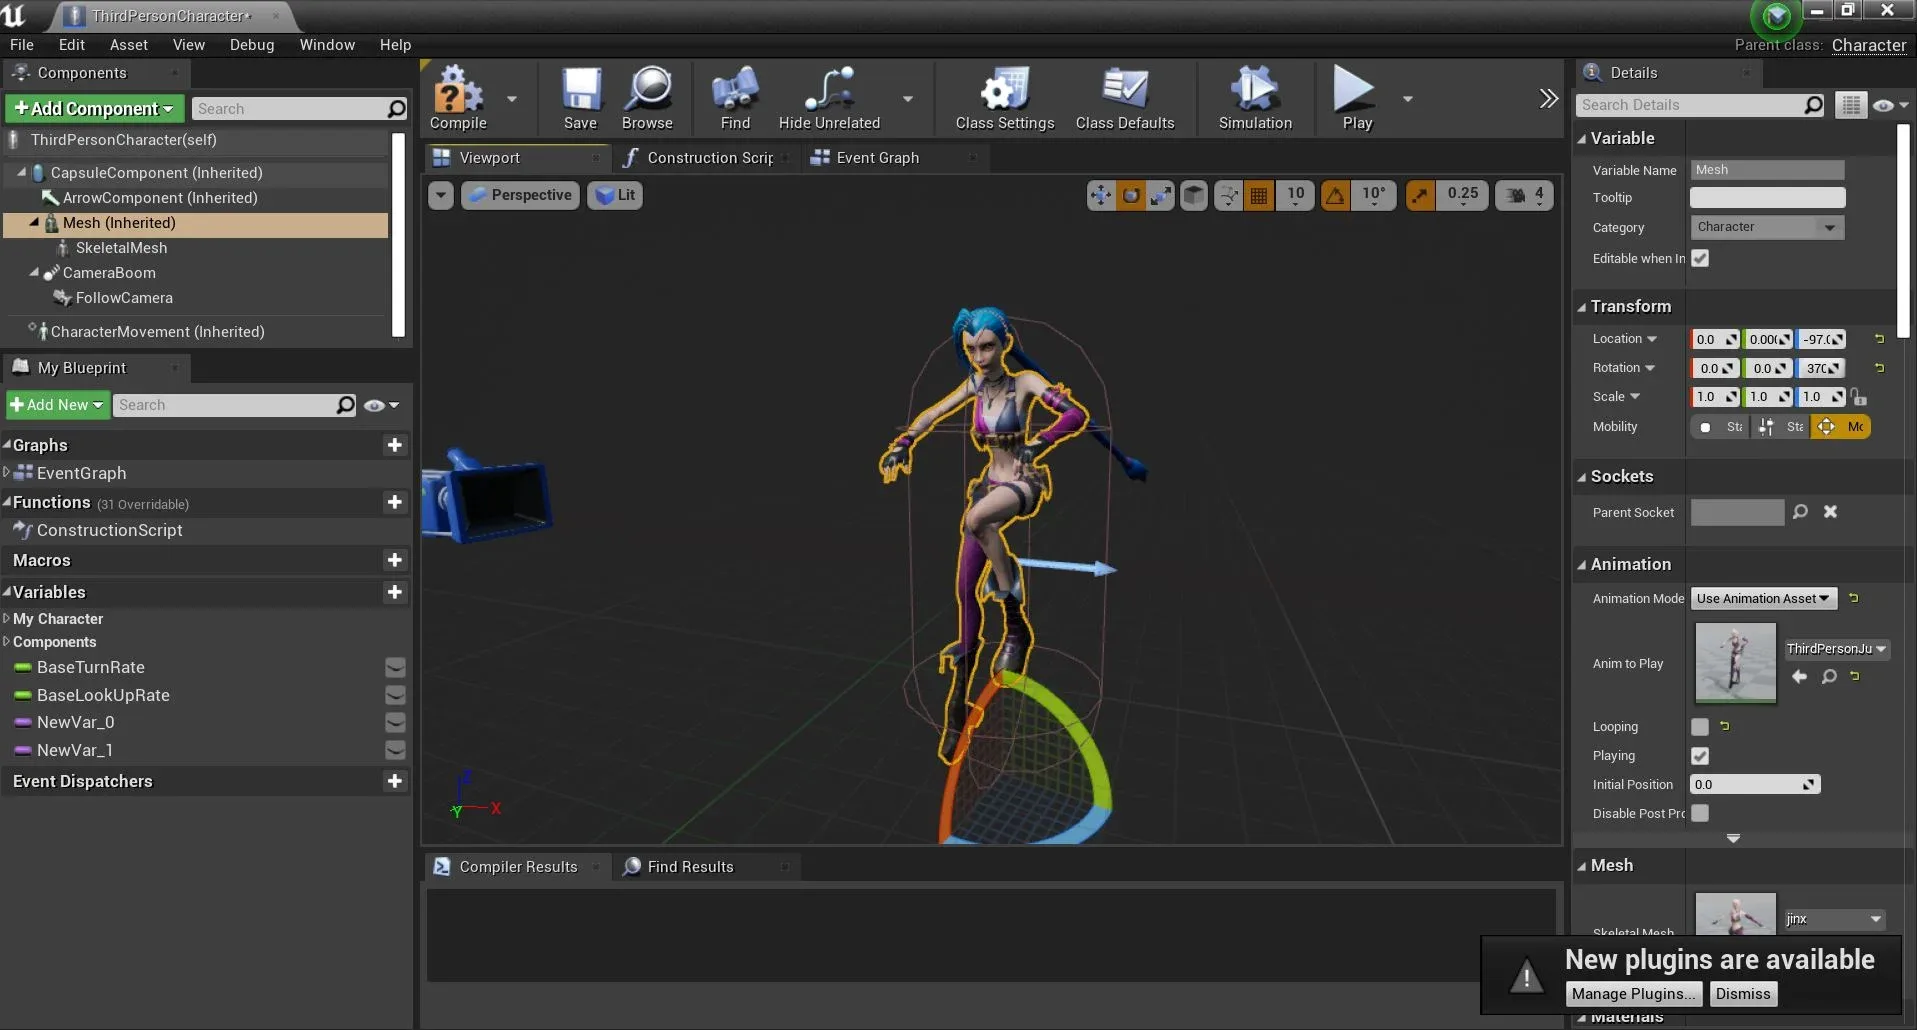The width and height of the screenshot is (1917, 1030).
Task: Open Add New dropdown in My Blueprint
Action: click(57, 405)
